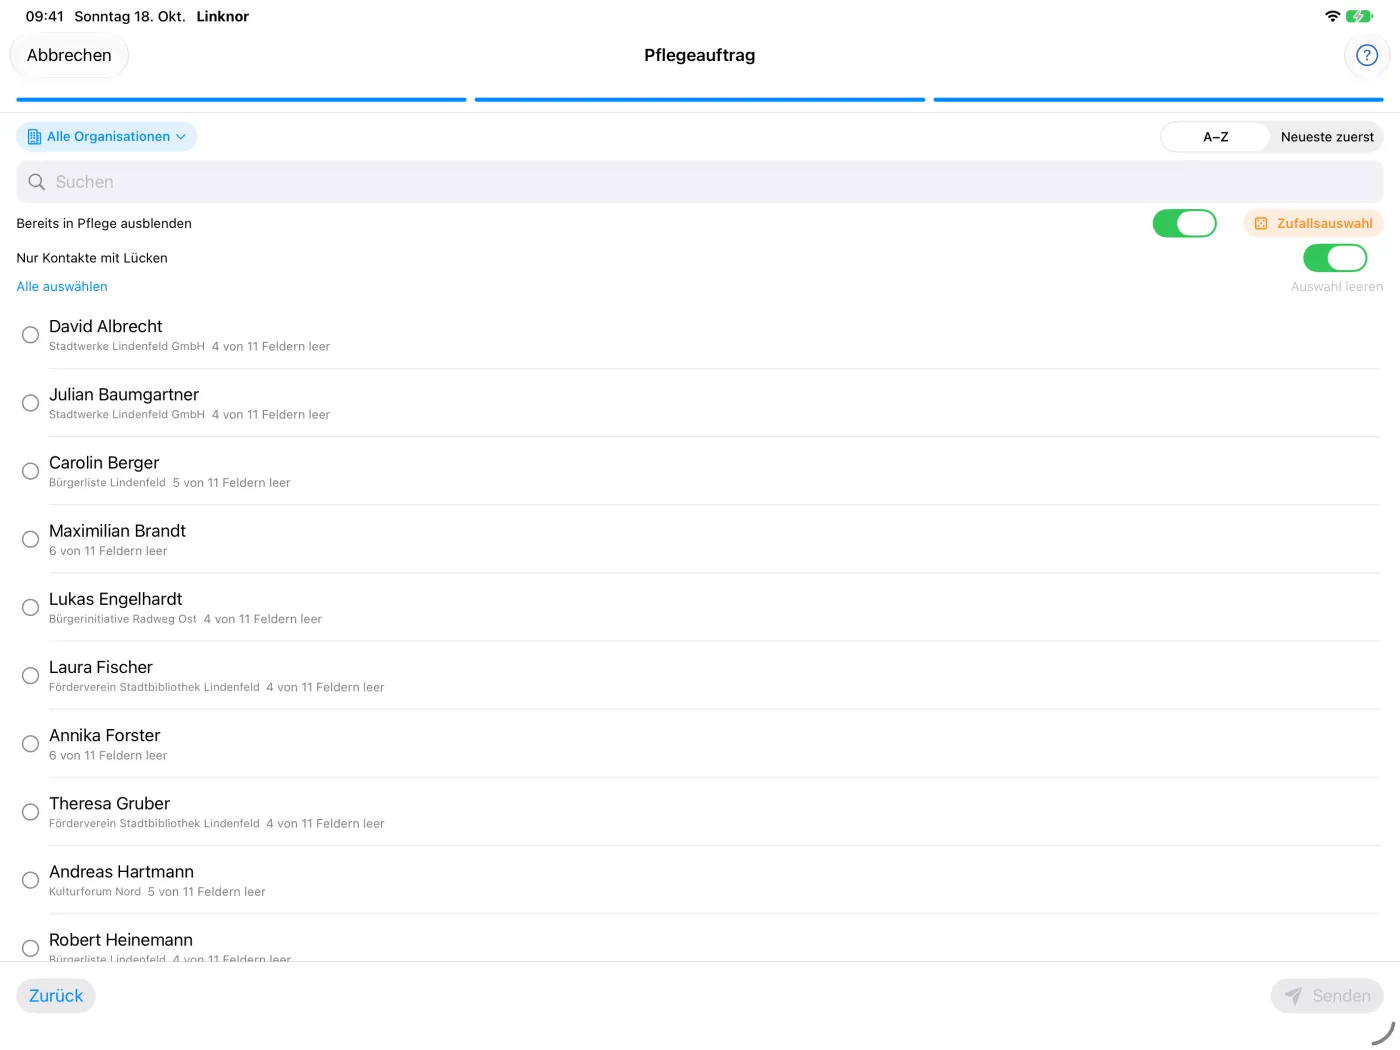Click the first progress step bar
Image resolution: width=1400 pixels, height=1050 pixels.
[241, 100]
